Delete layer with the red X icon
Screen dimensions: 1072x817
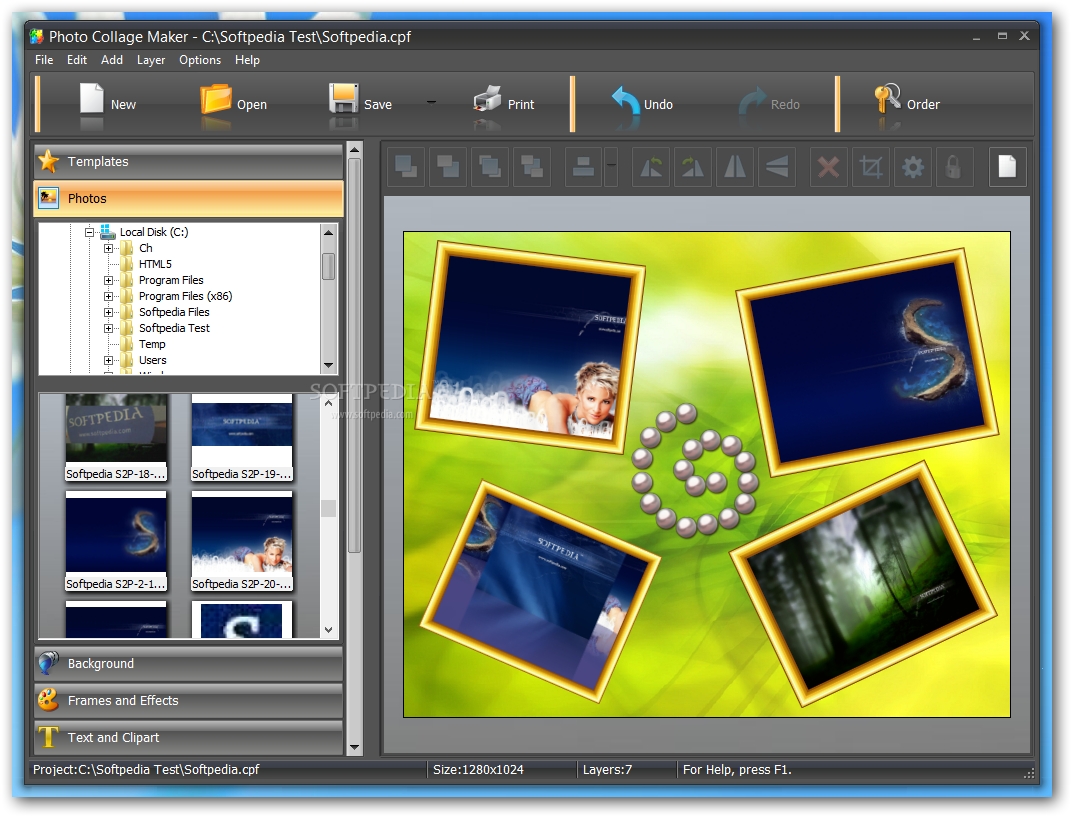(829, 167)
